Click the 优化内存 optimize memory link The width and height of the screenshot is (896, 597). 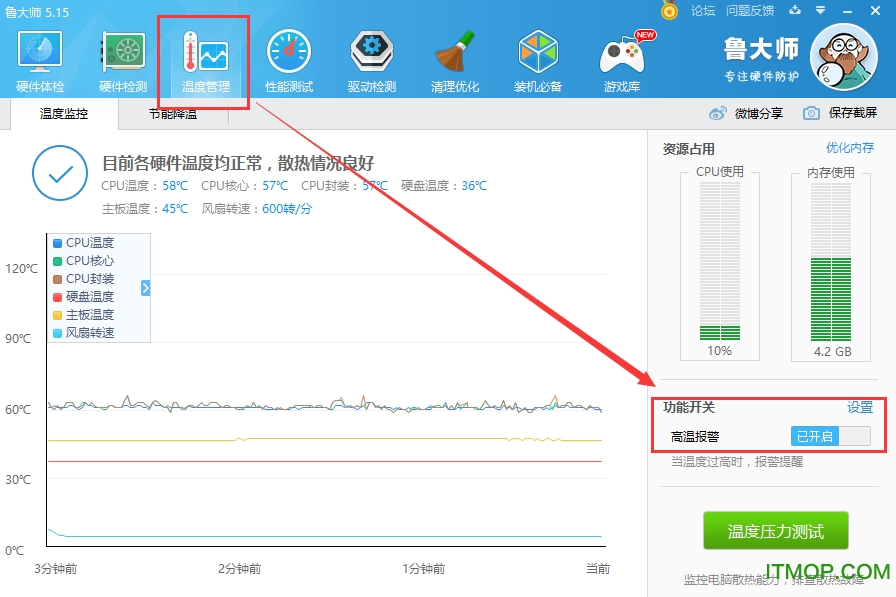850,148
